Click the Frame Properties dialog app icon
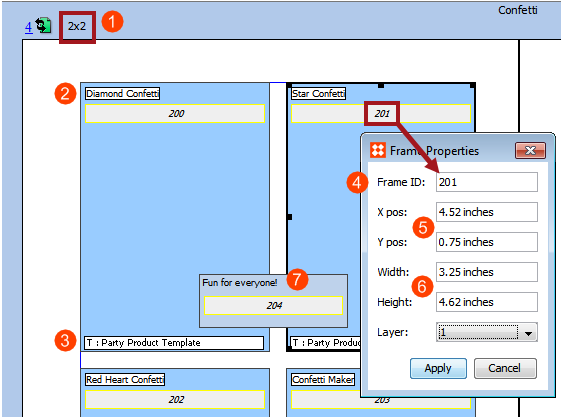This screenshot has width=561, height=417. 378,150
